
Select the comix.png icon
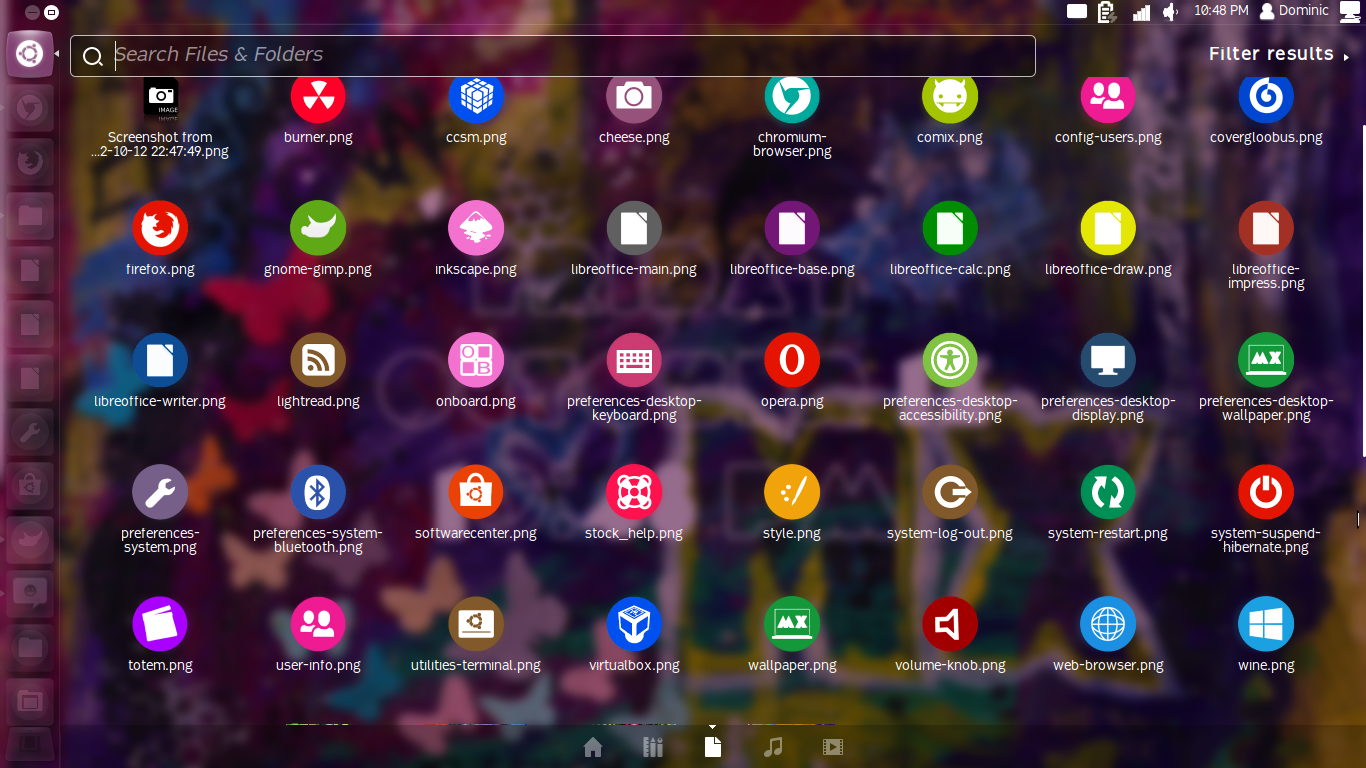(x=950, y=98)
